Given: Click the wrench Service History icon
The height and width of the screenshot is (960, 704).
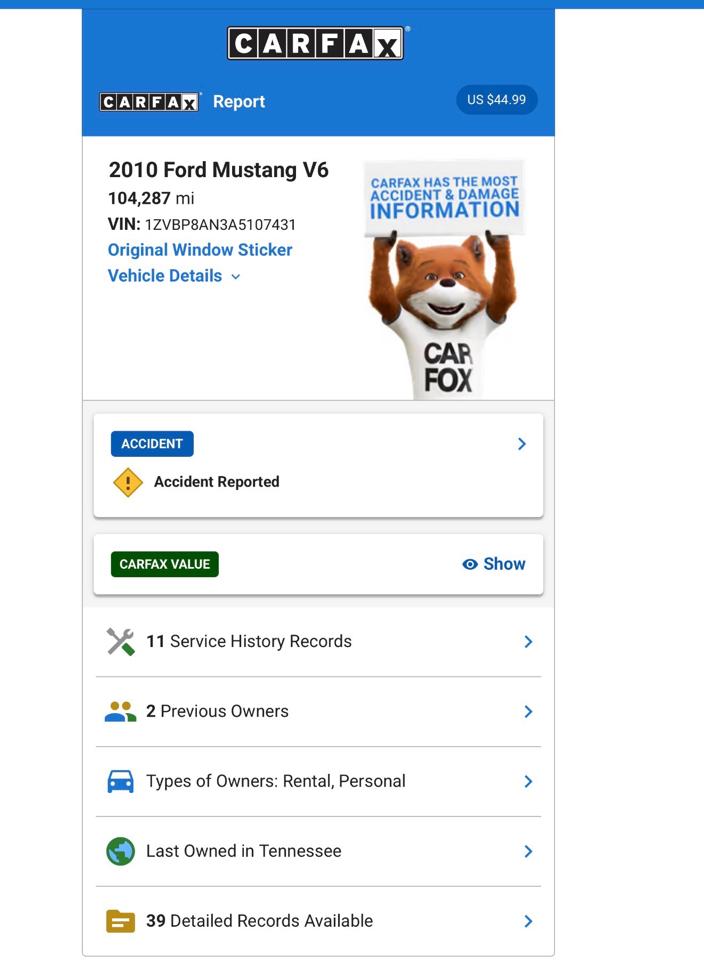Looking at the screenshot, I should click(x=121, y=642).
